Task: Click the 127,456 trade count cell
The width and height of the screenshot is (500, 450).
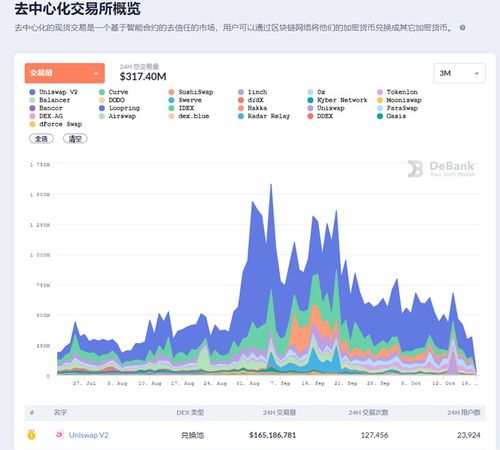Action: 375,435
